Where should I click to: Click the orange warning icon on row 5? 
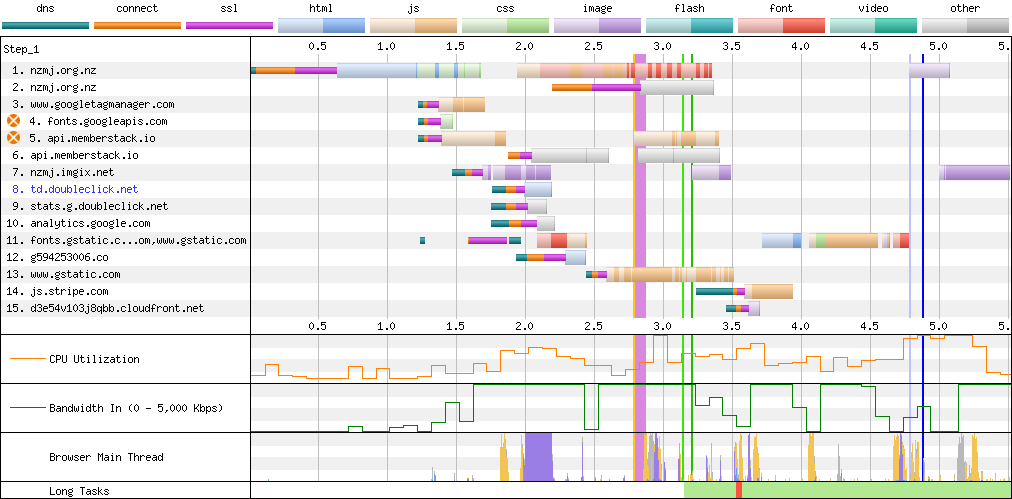pos(14,138)
